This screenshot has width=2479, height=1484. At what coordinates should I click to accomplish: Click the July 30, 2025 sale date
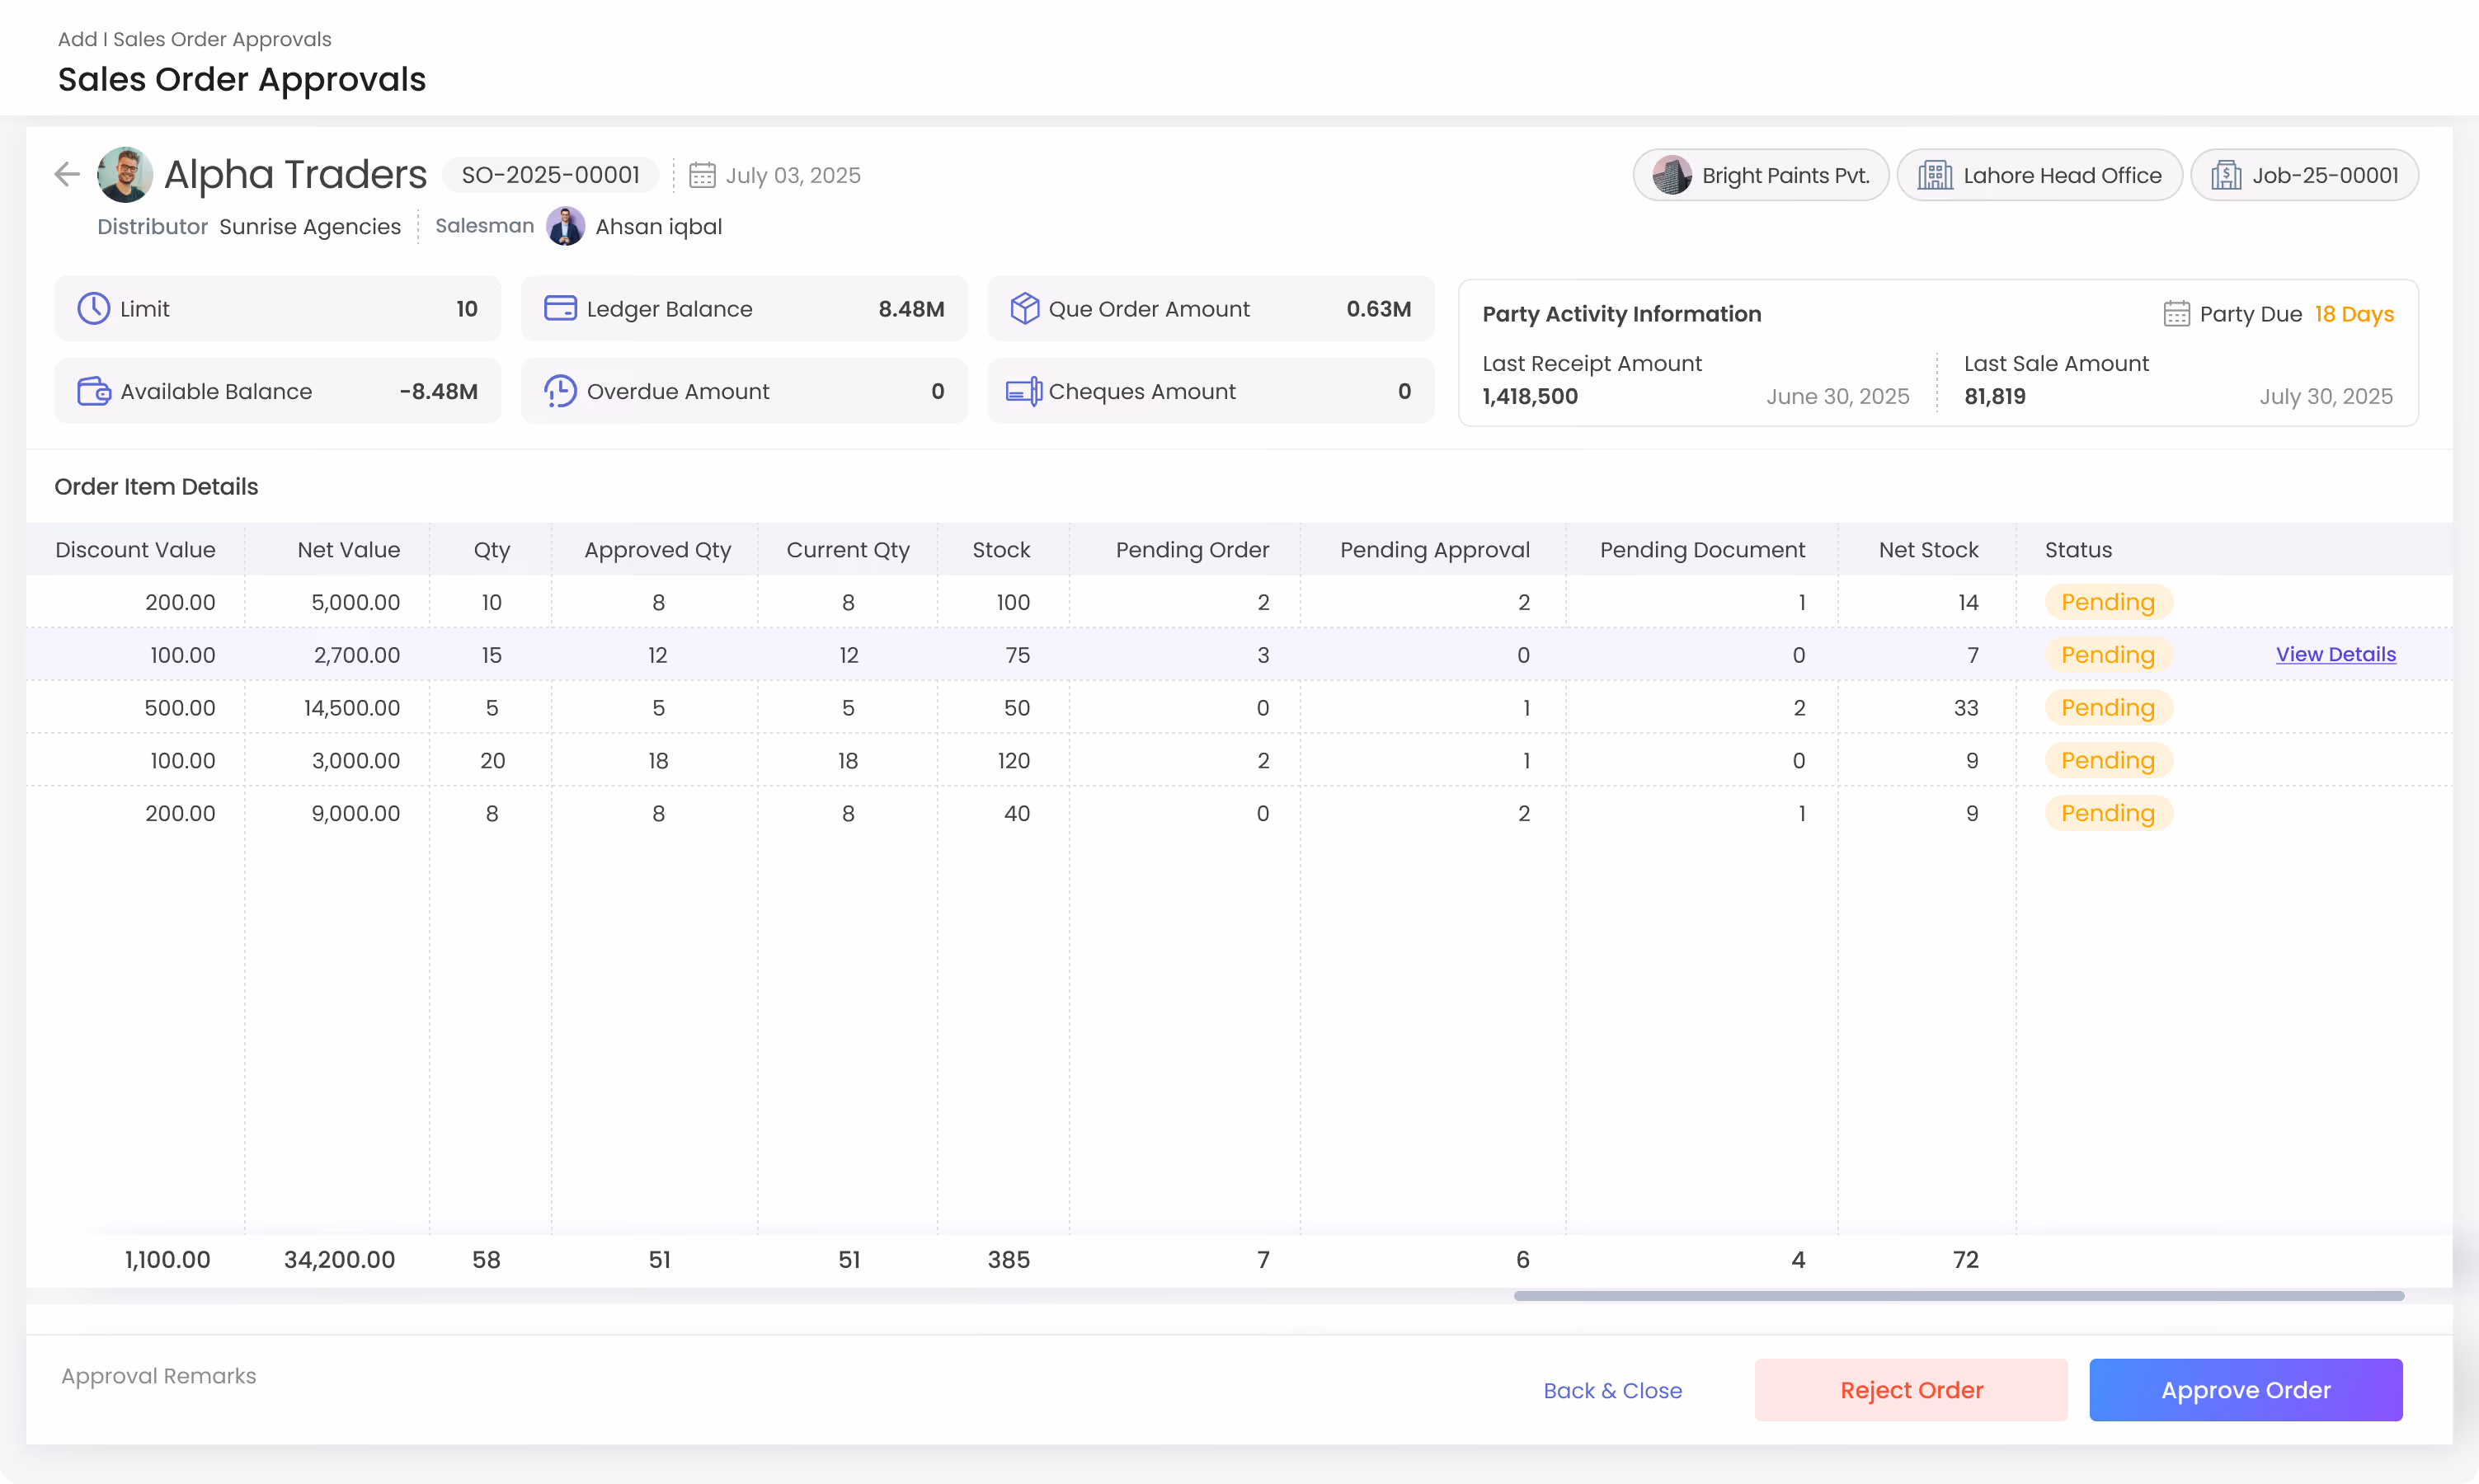click(2326, 396)
